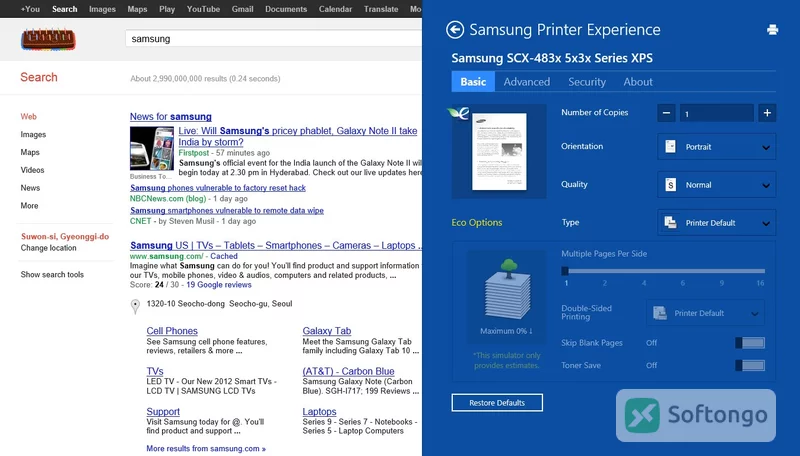Open the Cell Phones sitelink
The height and width of the screenshot is (456, 800).
(172, 331)
